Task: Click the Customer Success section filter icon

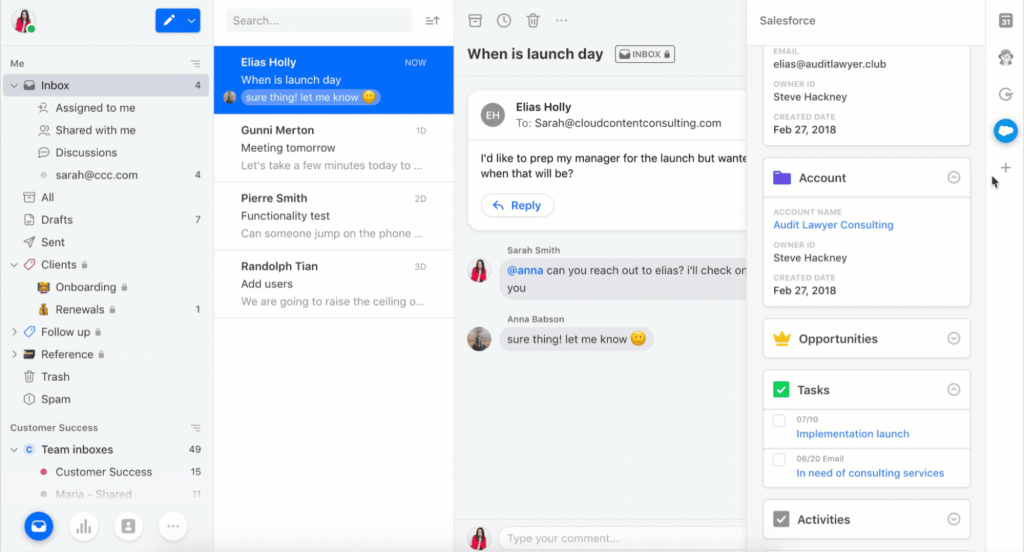Action: pos(195,428)
